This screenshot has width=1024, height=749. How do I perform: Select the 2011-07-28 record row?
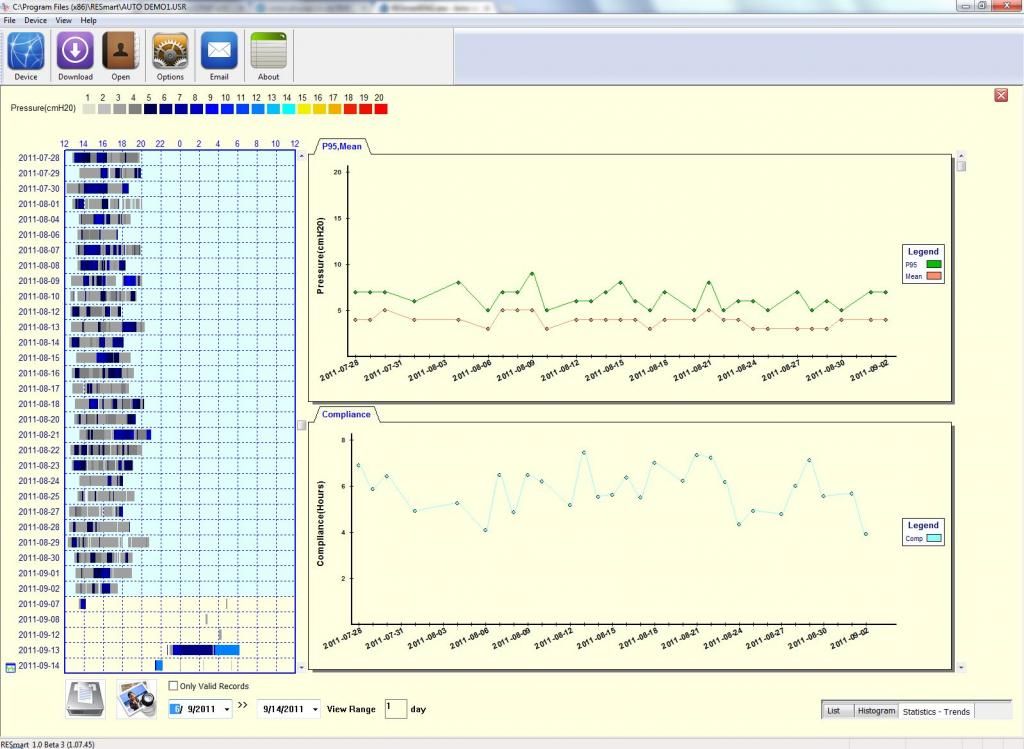[x=155, y=157]
